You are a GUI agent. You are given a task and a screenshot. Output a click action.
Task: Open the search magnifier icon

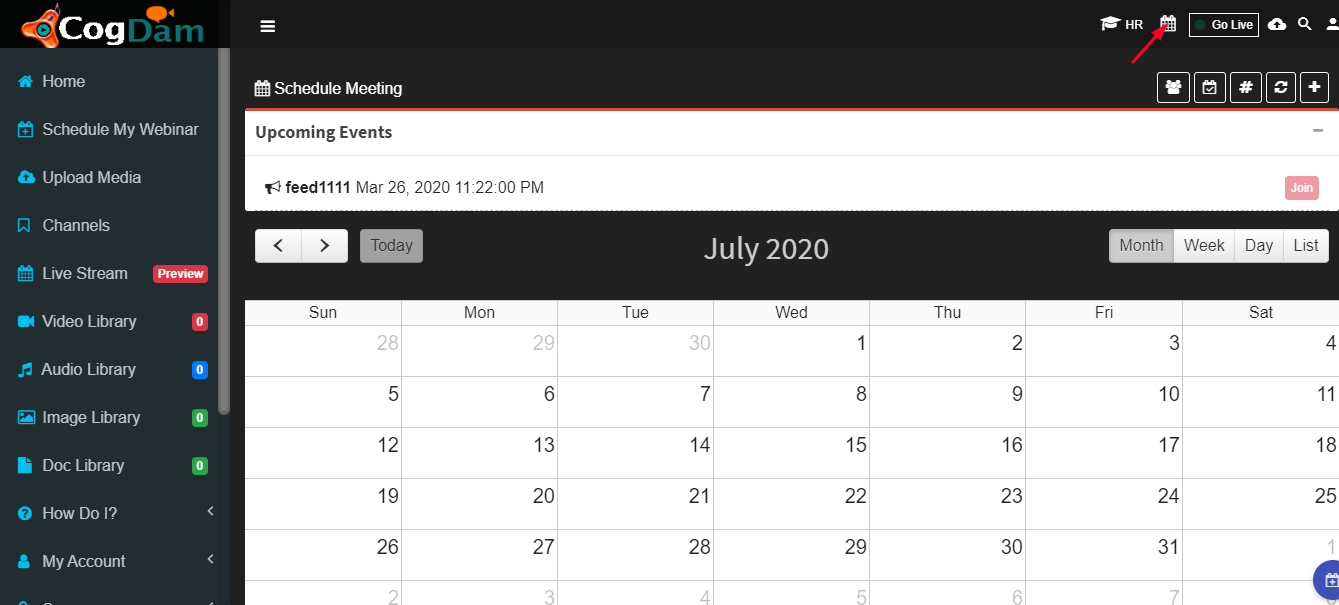[x=1304, y=24]
